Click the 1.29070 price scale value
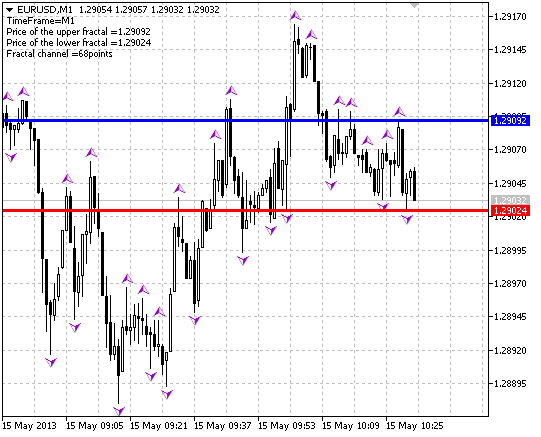 coord(510,150)
